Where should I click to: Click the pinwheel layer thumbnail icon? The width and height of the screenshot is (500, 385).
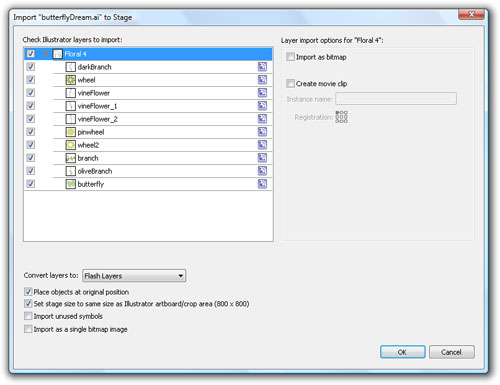point(70,132)
